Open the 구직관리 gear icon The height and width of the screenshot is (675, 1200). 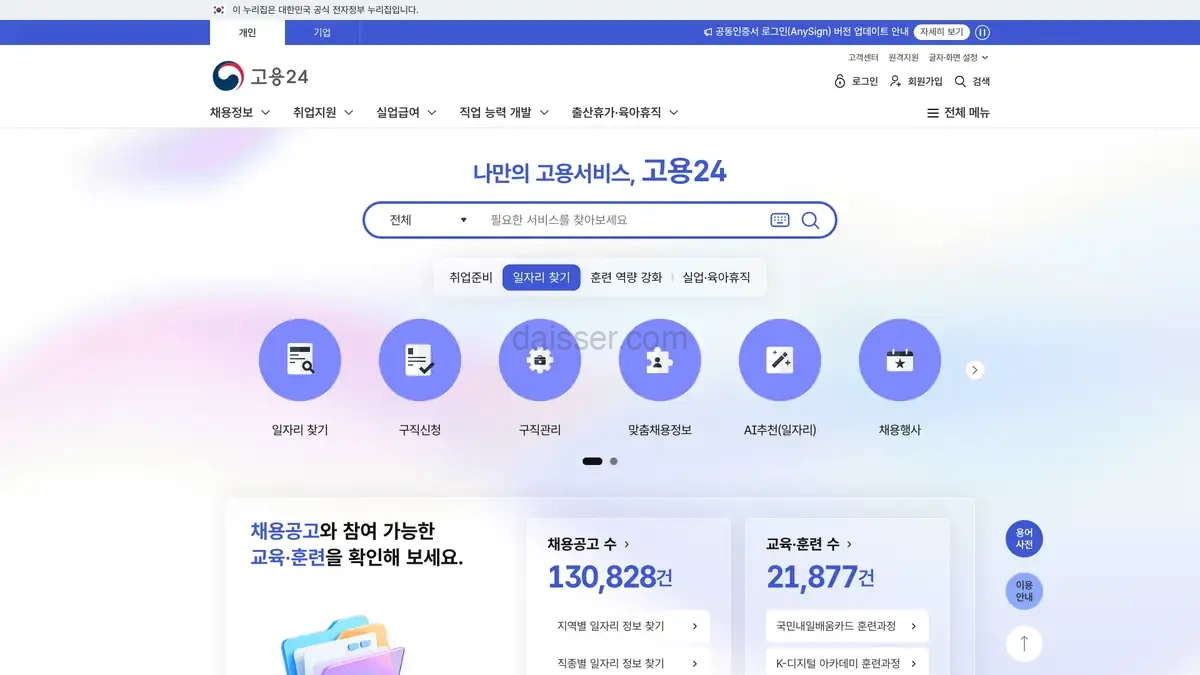[540, 360]
